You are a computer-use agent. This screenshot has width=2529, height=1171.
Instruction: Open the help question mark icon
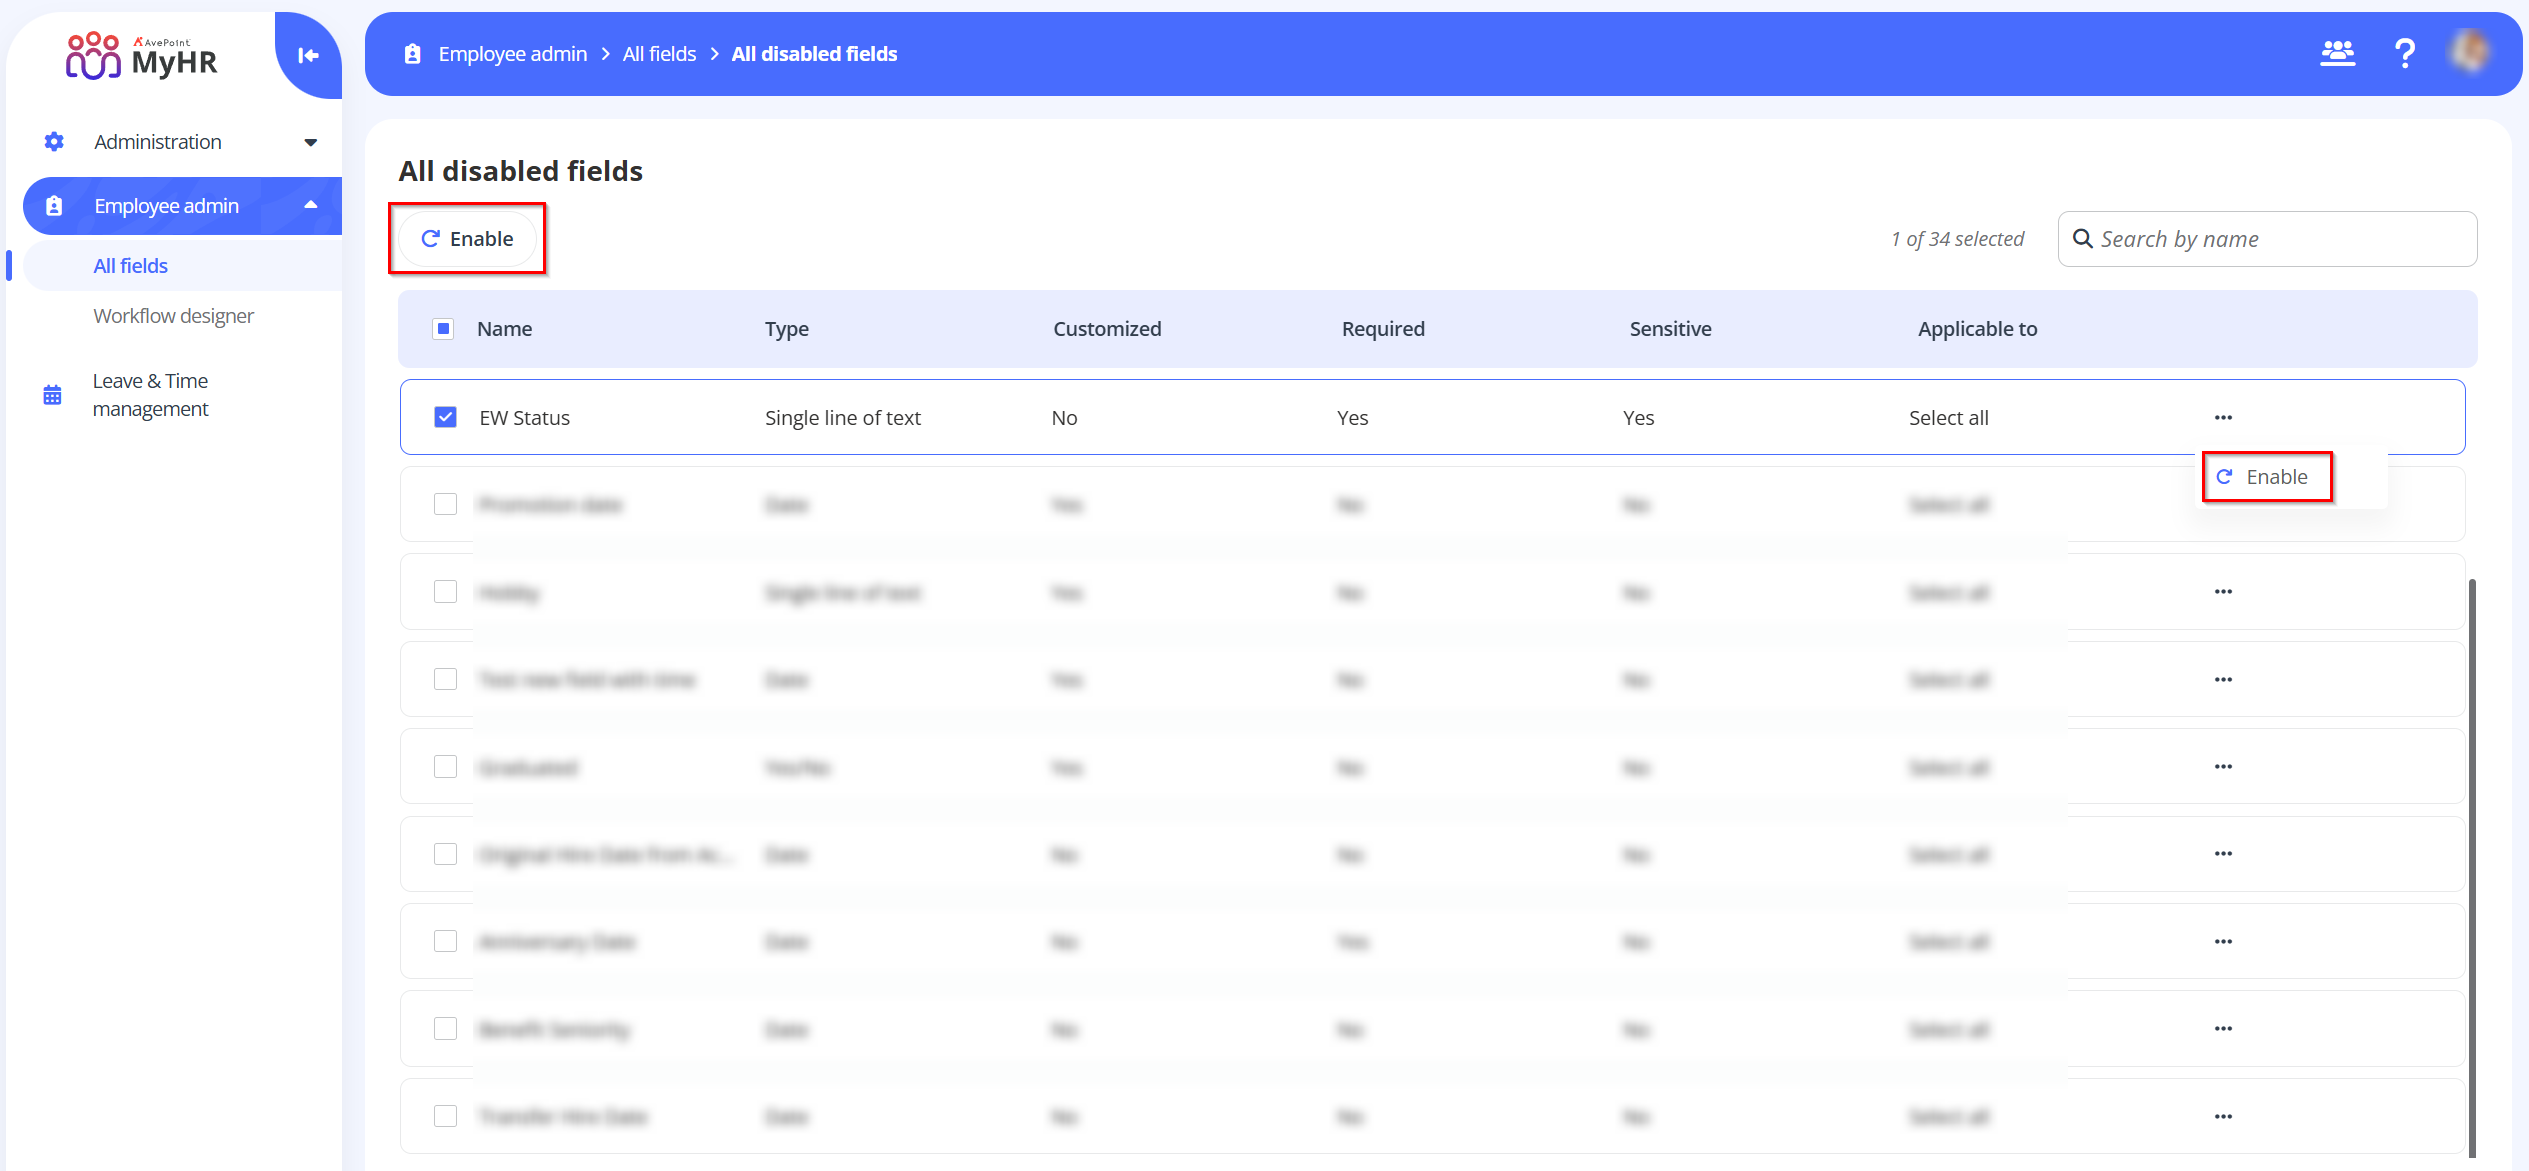click(x=2405, y=53)
